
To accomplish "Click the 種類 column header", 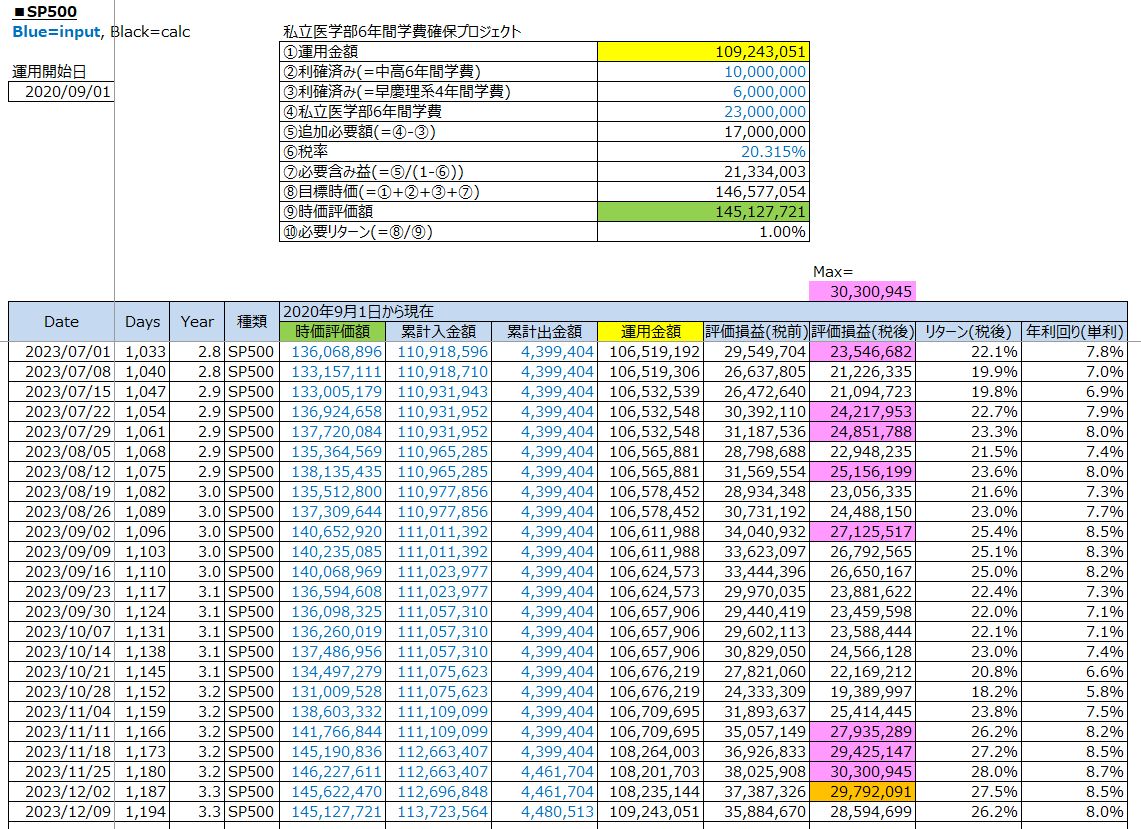I will 251,322.
